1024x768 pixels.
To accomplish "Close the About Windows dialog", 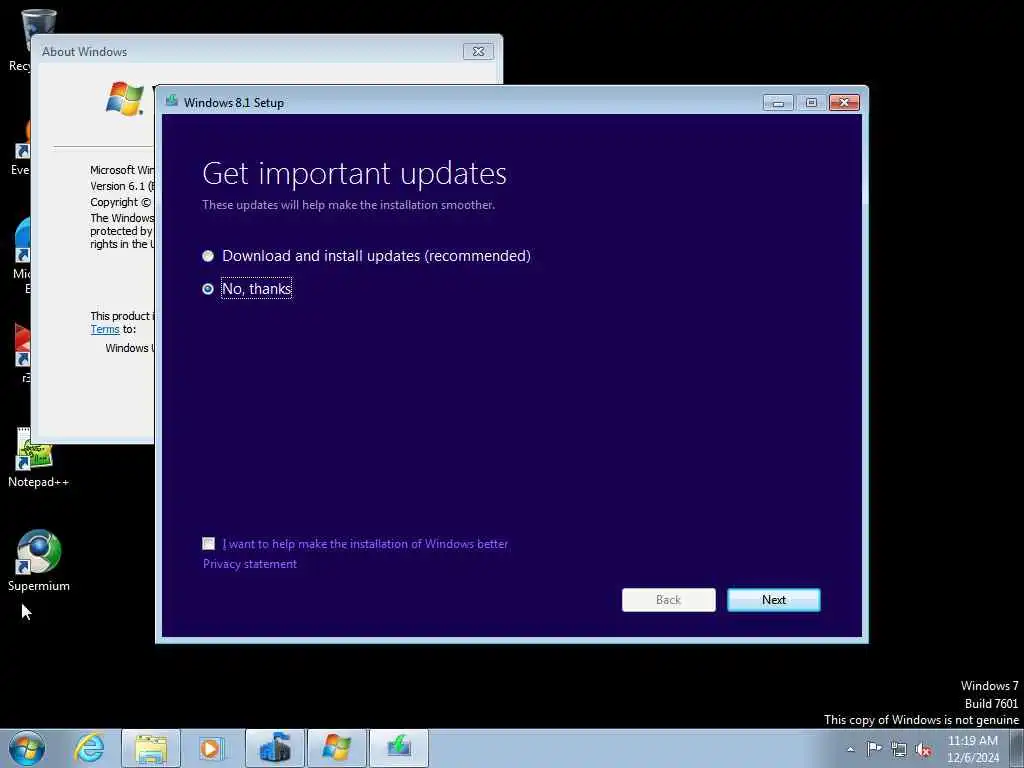I will point(478,52).
